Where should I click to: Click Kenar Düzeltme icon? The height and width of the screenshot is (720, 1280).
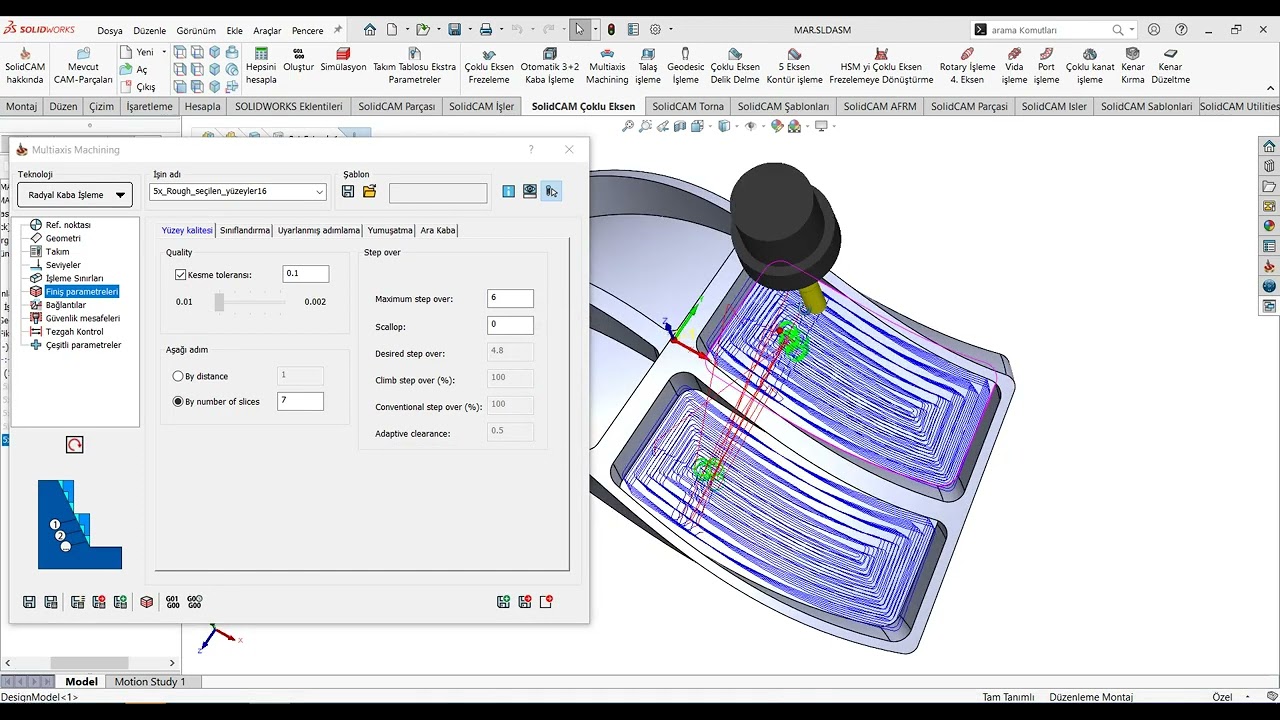point(1170,66)
